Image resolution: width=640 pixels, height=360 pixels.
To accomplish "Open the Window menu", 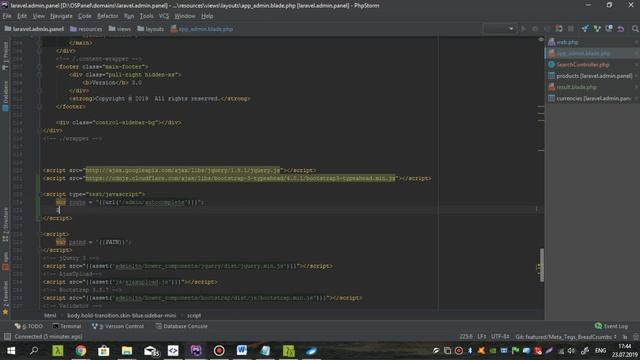I will pyautogui.click(x=185, y=16).
